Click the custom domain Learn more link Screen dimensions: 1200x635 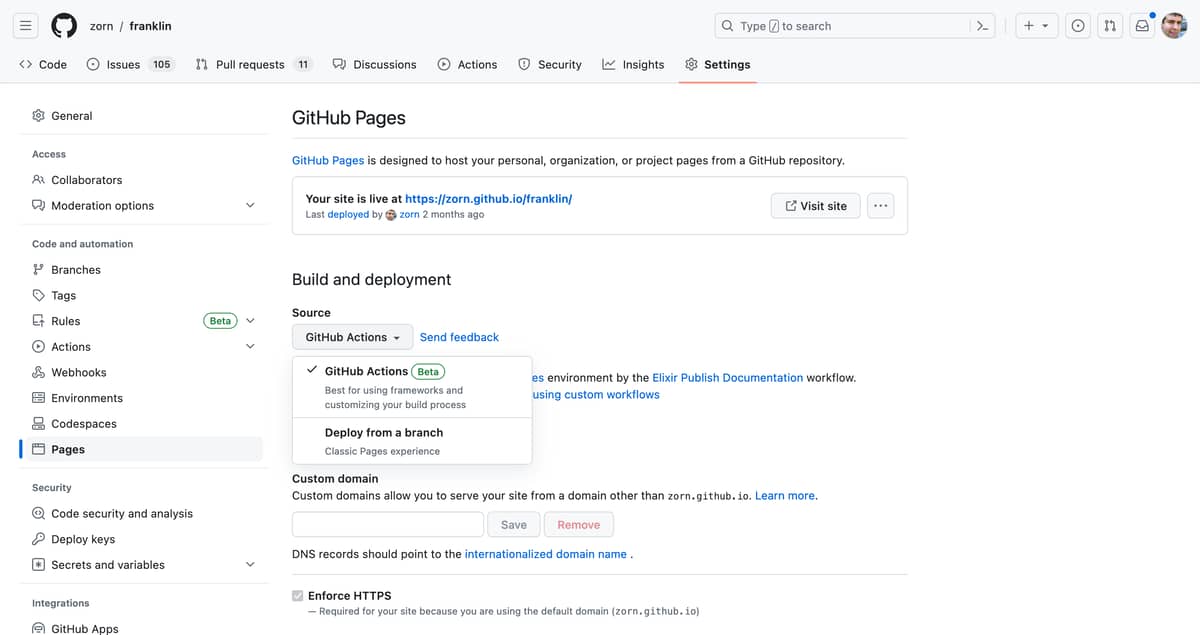(785, 496)
